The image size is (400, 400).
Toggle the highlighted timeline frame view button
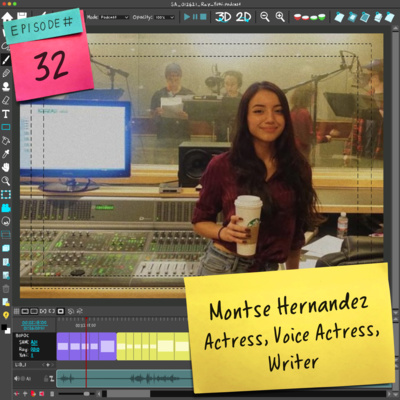(x=61, y=311)
